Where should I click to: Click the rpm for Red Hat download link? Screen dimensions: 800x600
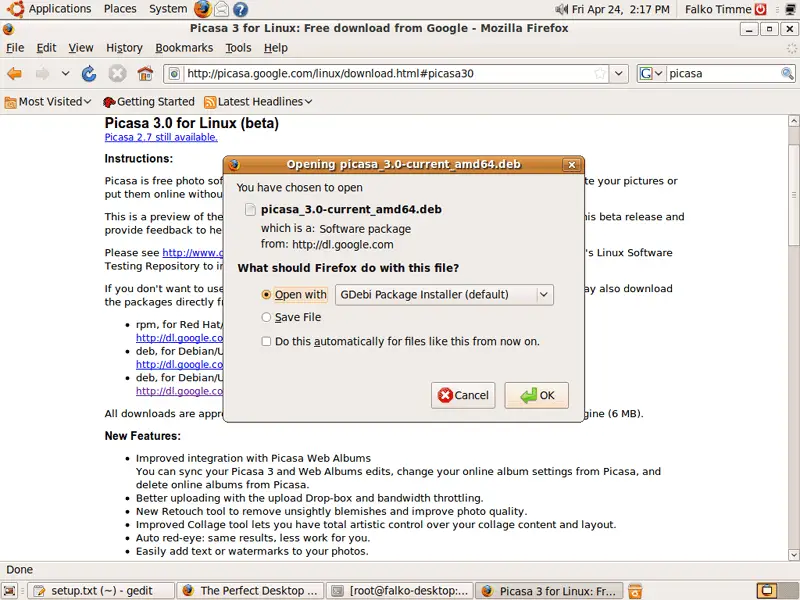click(179, 338)
